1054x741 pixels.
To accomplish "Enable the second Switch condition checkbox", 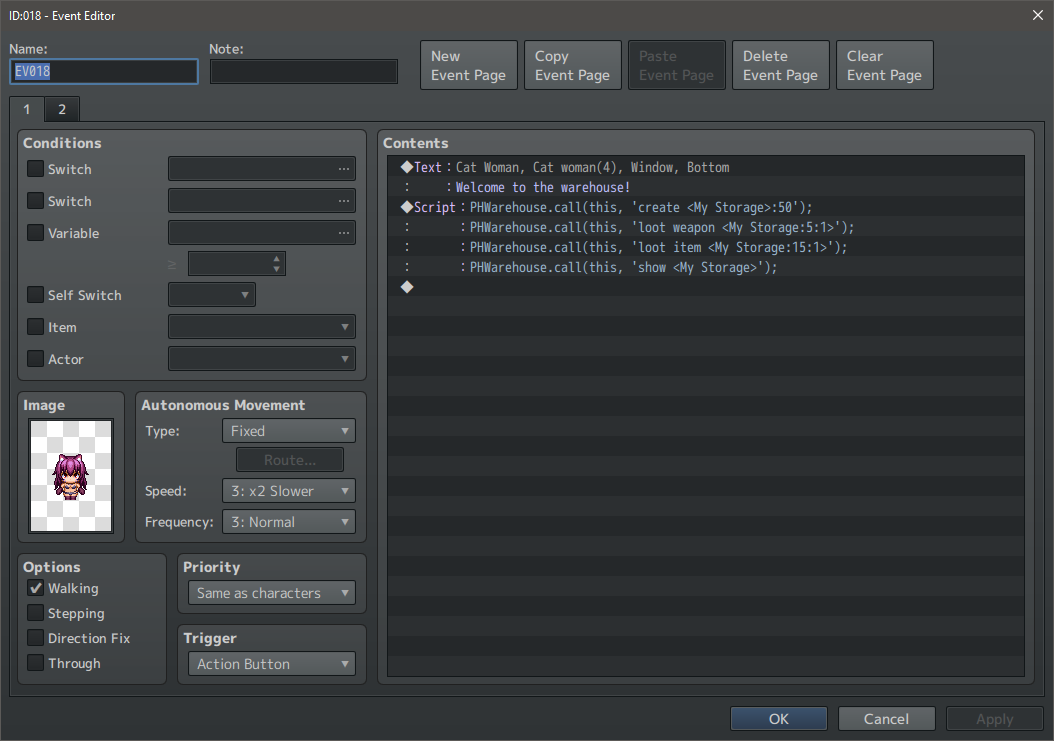I will [x=36, y=200].
